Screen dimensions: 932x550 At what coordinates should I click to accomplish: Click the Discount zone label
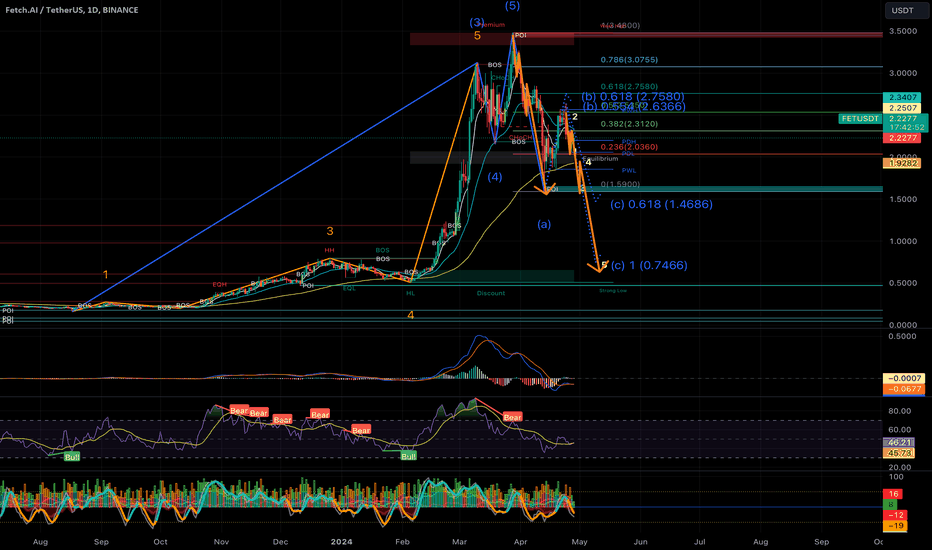click(x=491, y=293)
